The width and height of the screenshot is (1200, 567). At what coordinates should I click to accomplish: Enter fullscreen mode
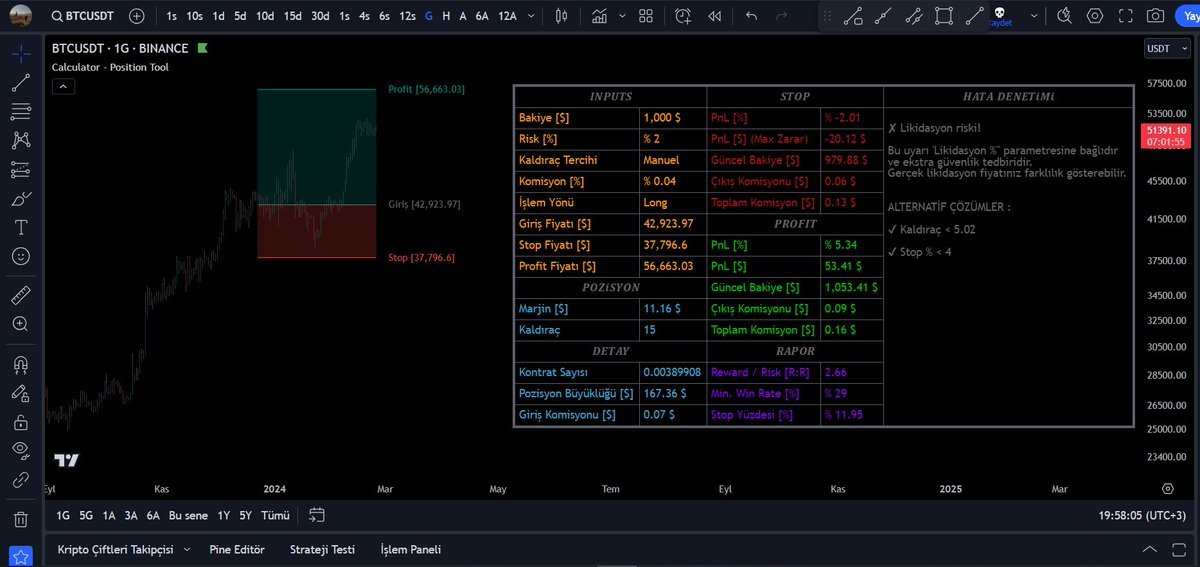click(x=1125, y=16)
